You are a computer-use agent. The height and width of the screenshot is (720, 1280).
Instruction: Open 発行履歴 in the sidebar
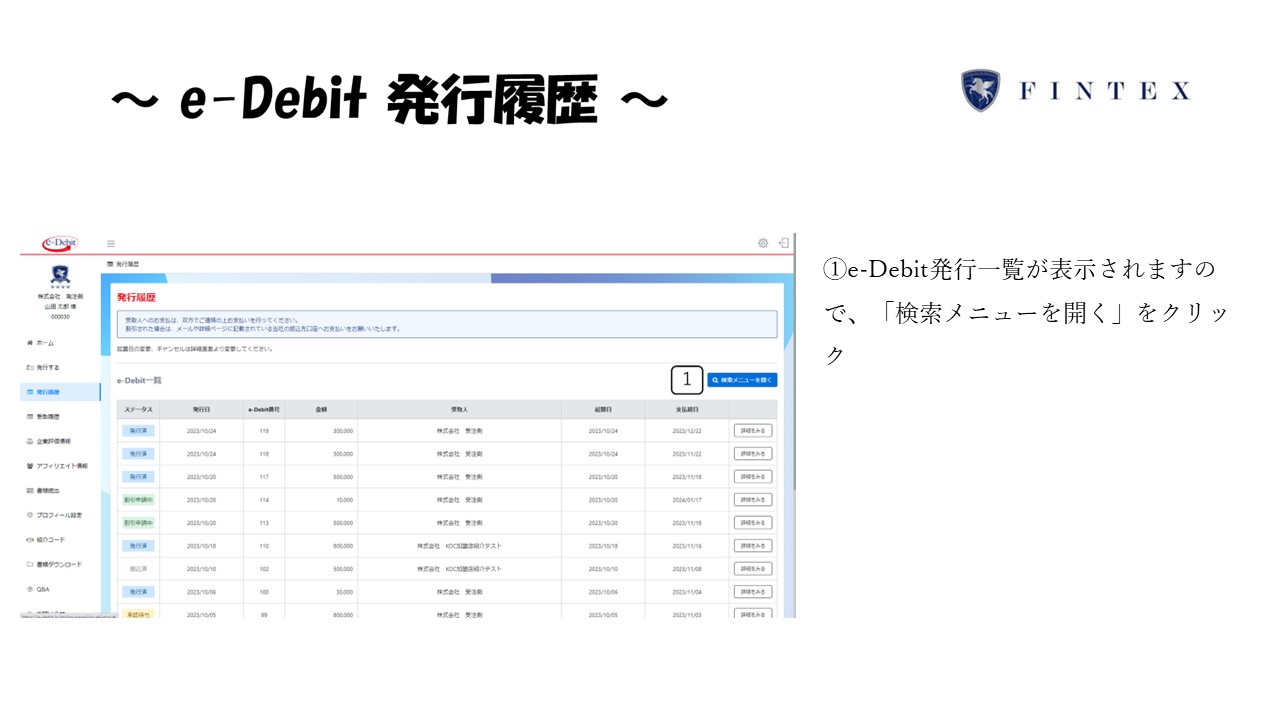point(60,392)
